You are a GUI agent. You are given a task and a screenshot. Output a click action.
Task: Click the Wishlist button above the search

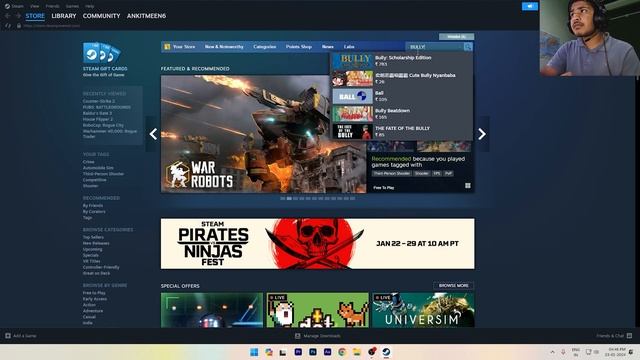tap(456, 37)
